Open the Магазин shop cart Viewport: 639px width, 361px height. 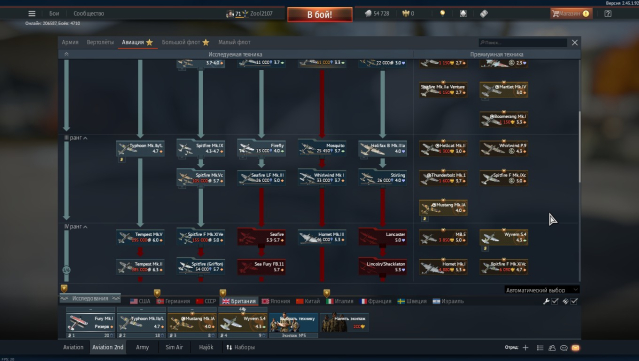pos(571,13)
